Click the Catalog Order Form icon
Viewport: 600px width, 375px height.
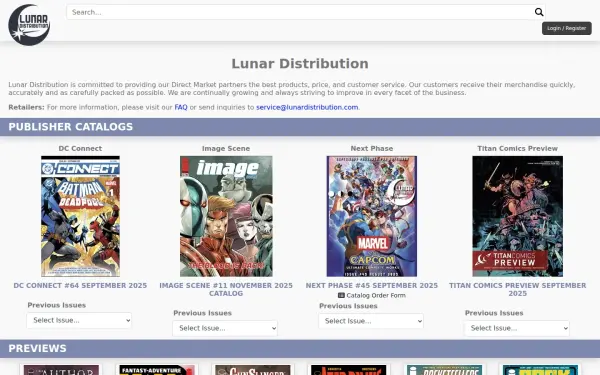pyautogui.click(x=341, y=295)
